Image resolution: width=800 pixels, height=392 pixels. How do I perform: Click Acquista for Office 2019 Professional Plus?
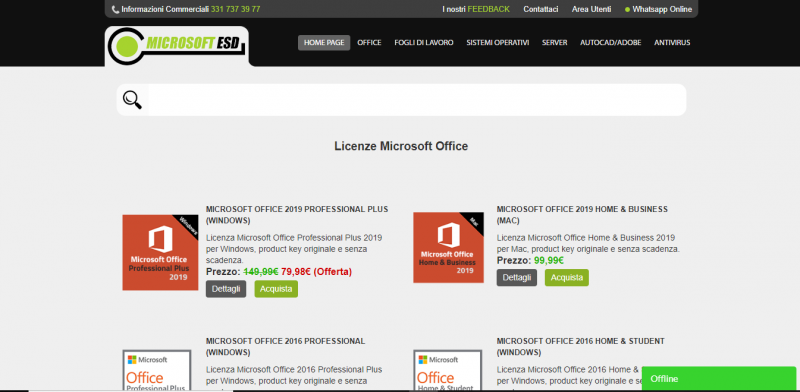click(276, 289)
